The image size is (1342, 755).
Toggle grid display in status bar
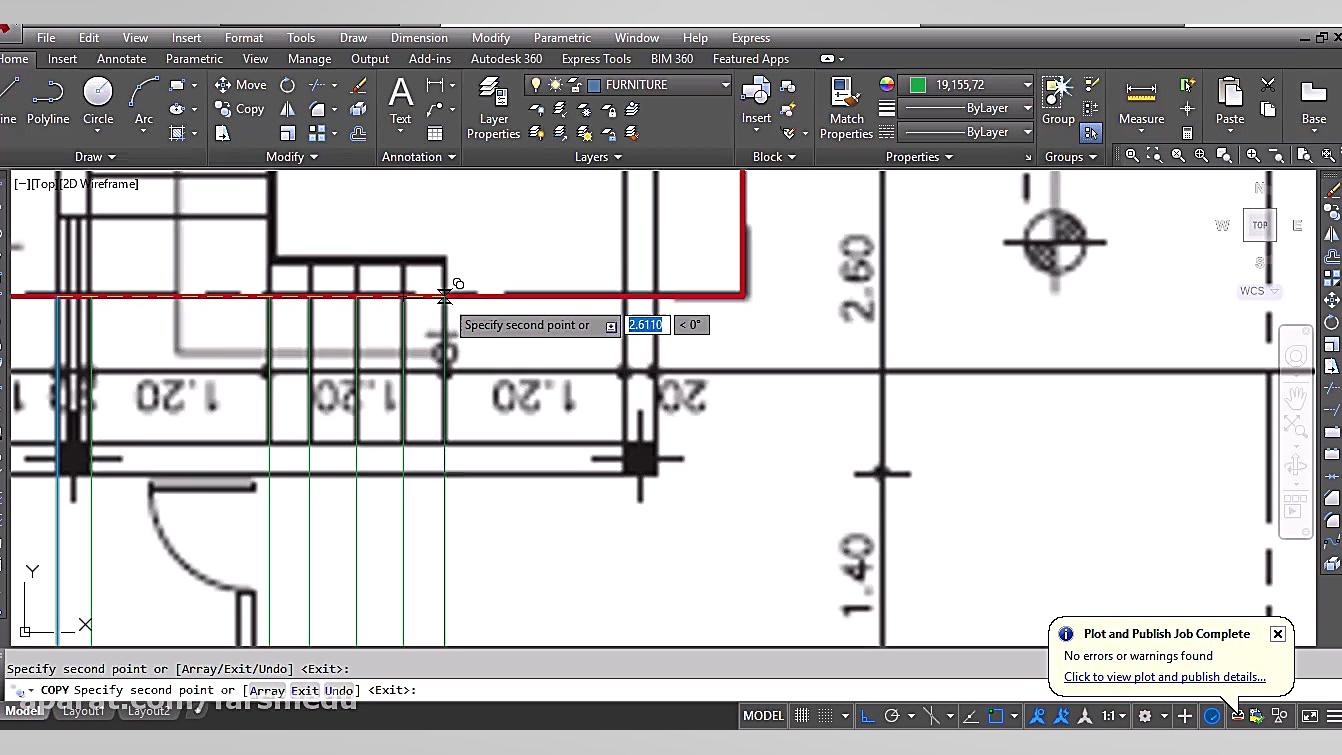pos(802,716)
